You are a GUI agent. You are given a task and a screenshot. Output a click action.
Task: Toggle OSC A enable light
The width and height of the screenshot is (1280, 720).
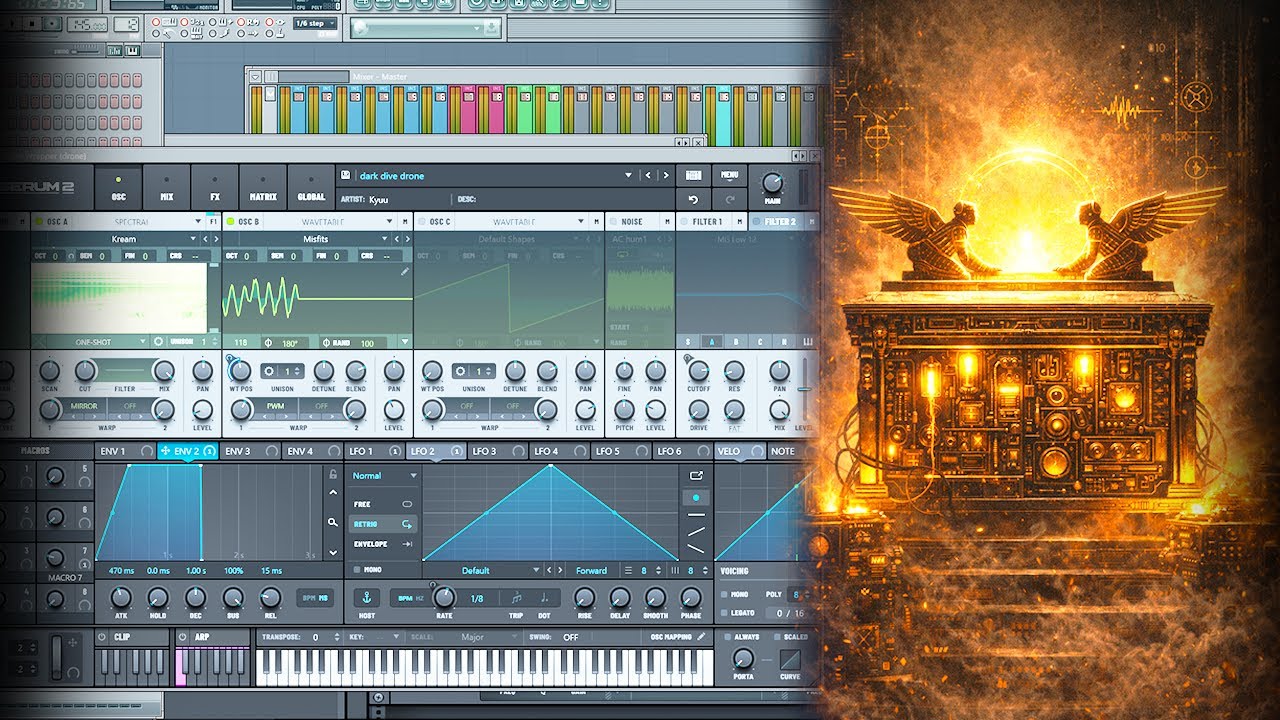coord(39,221)
